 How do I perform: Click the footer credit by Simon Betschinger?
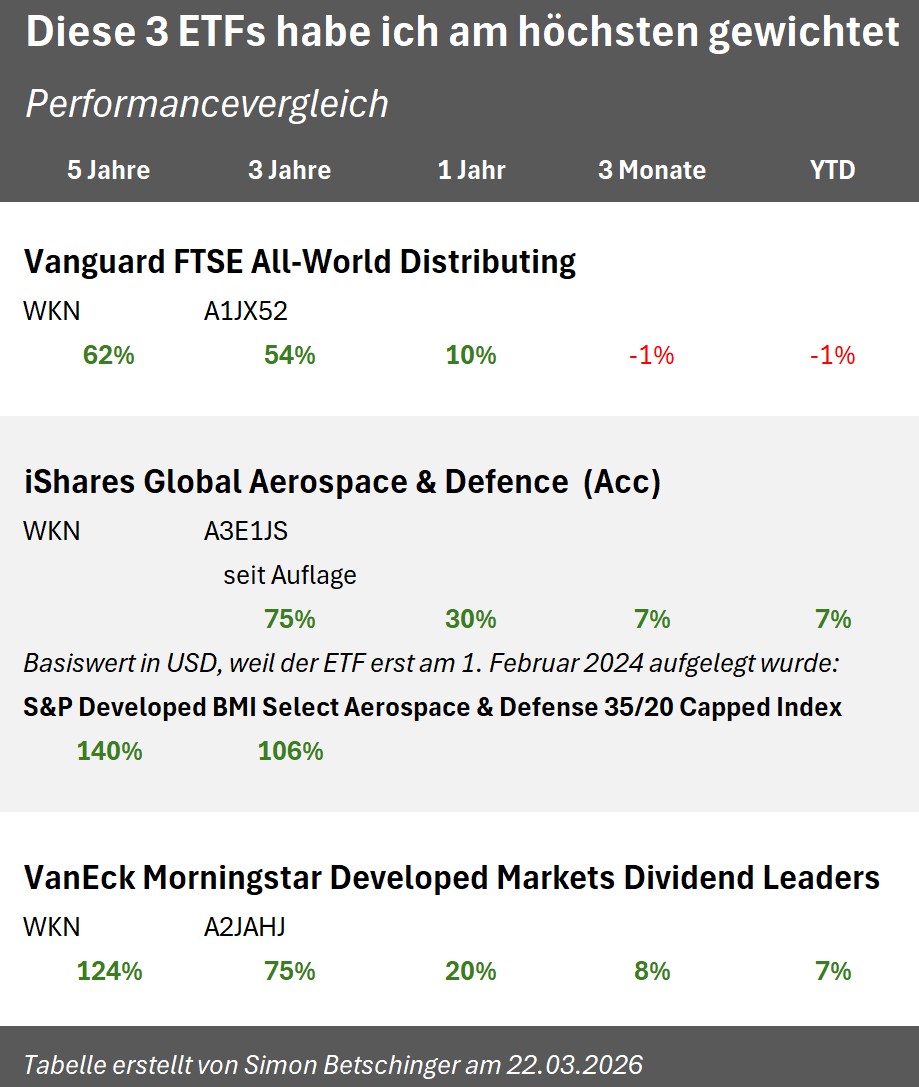333,1063
